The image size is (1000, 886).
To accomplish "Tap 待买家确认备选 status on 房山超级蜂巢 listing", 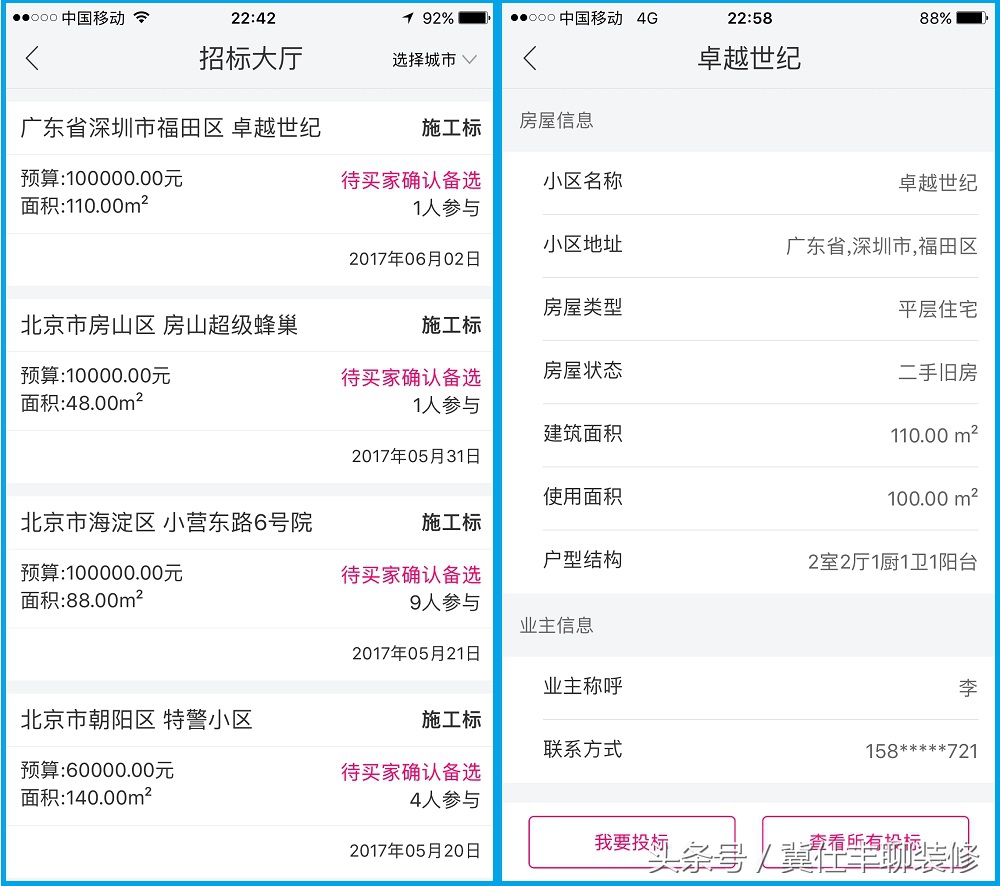I will click(x=411, y=378).
